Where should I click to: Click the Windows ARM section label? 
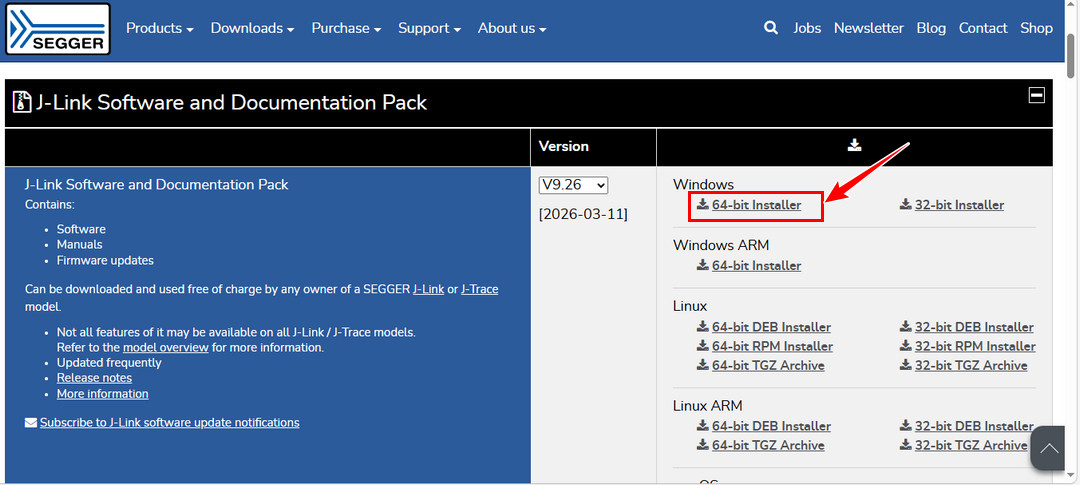(721, 245)
